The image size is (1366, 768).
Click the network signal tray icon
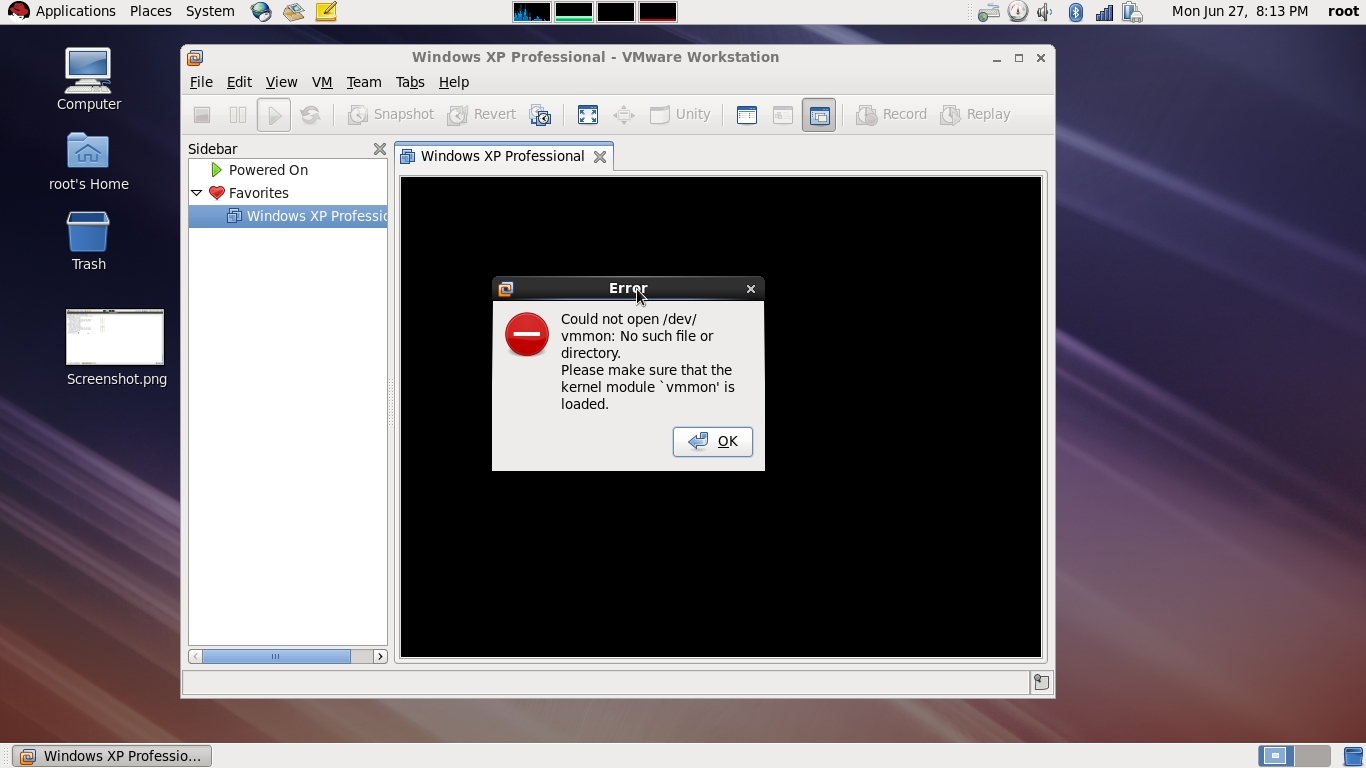point(1105,12)
